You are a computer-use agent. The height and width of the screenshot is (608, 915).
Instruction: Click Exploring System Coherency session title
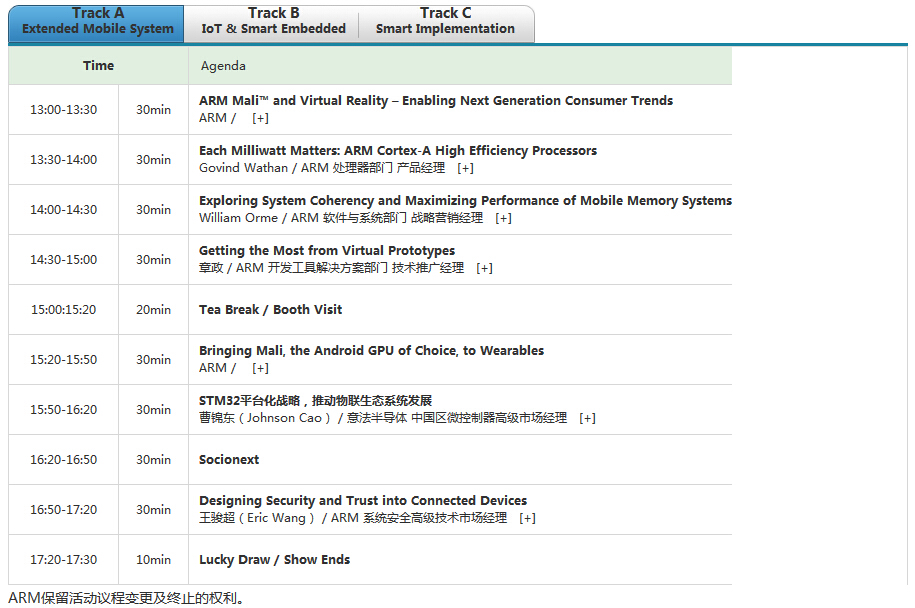[465, 201]
